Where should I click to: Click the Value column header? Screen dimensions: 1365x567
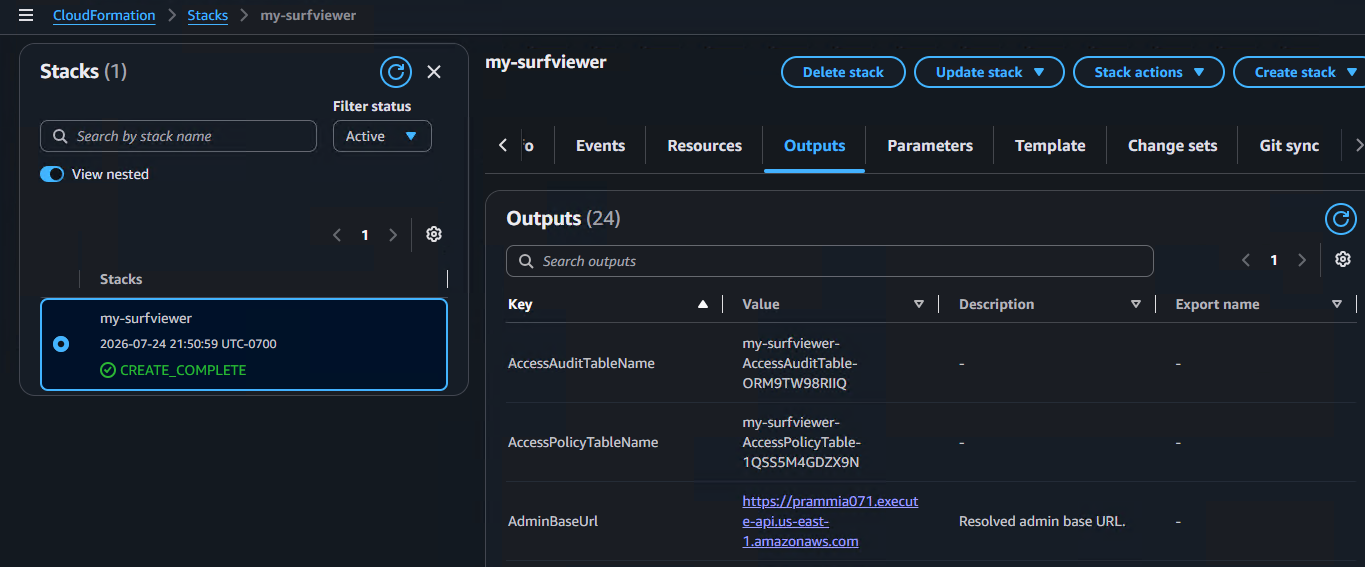click(761, 304)
